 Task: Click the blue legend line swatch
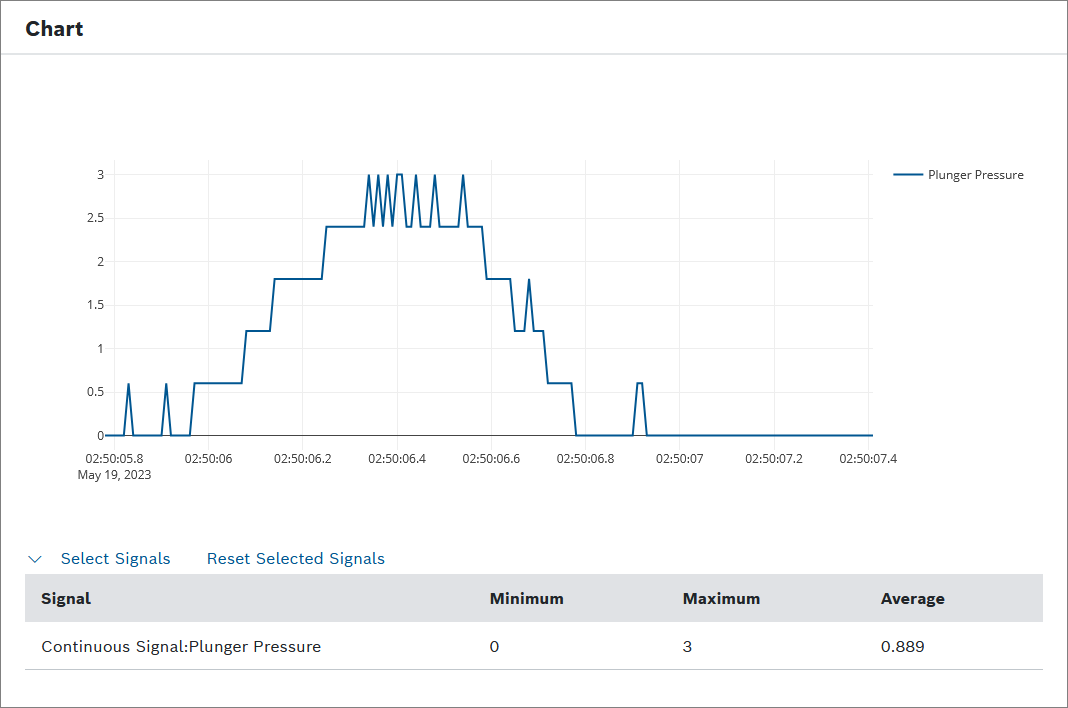(x=907, y=175)
